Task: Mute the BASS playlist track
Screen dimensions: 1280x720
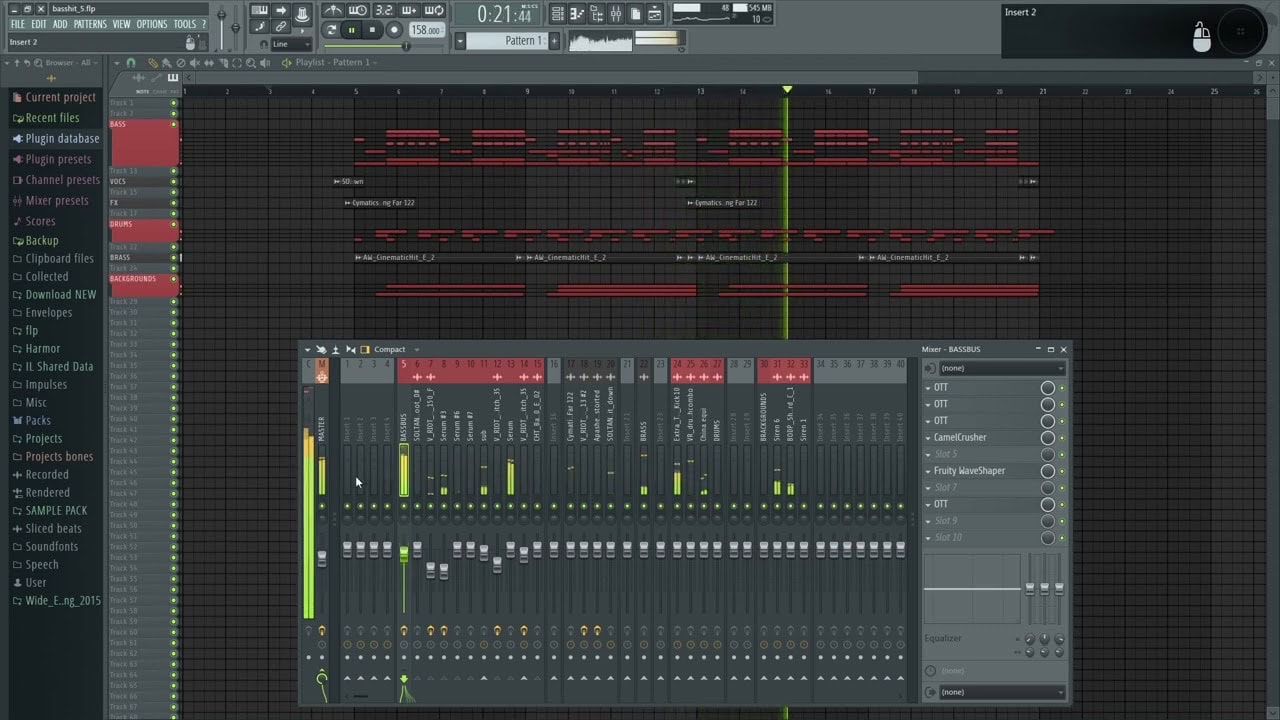Action: [173, 125]
